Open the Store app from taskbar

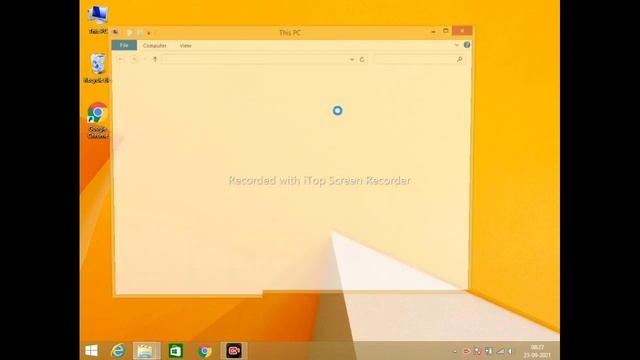[176, 351]
